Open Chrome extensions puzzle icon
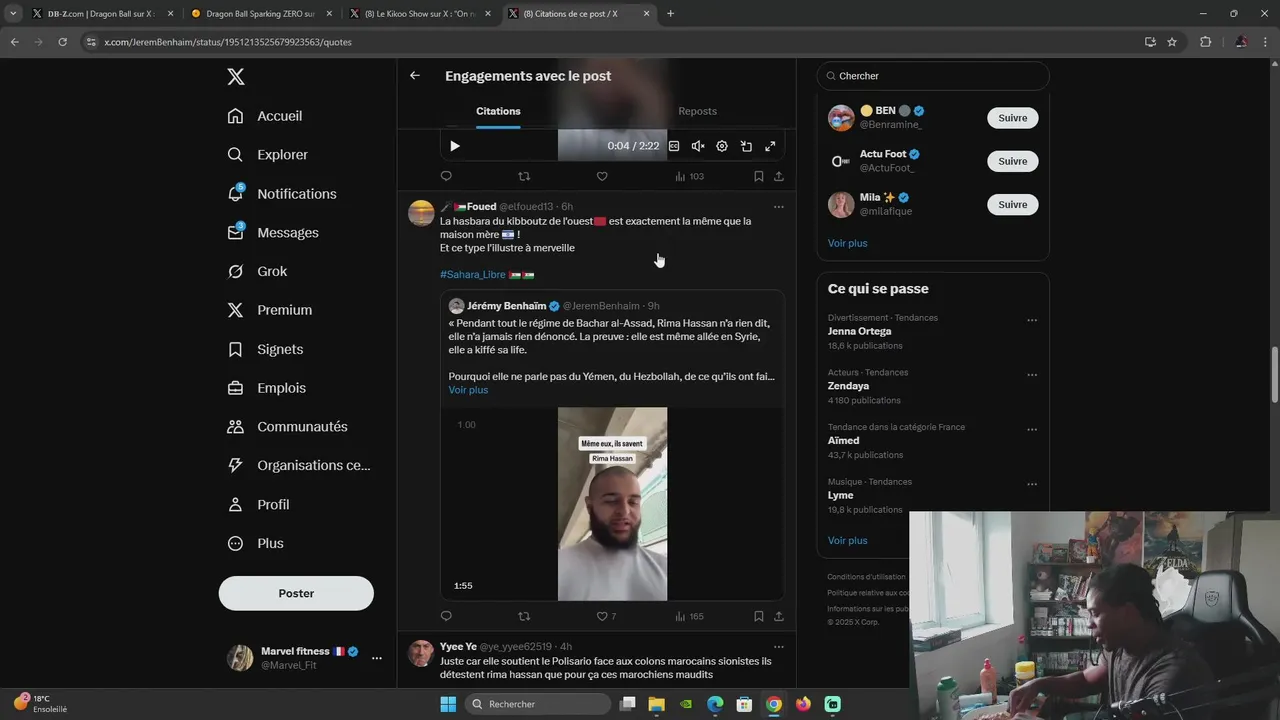This screenshot has width=1280, height=720. click(x=1205, y=42)
